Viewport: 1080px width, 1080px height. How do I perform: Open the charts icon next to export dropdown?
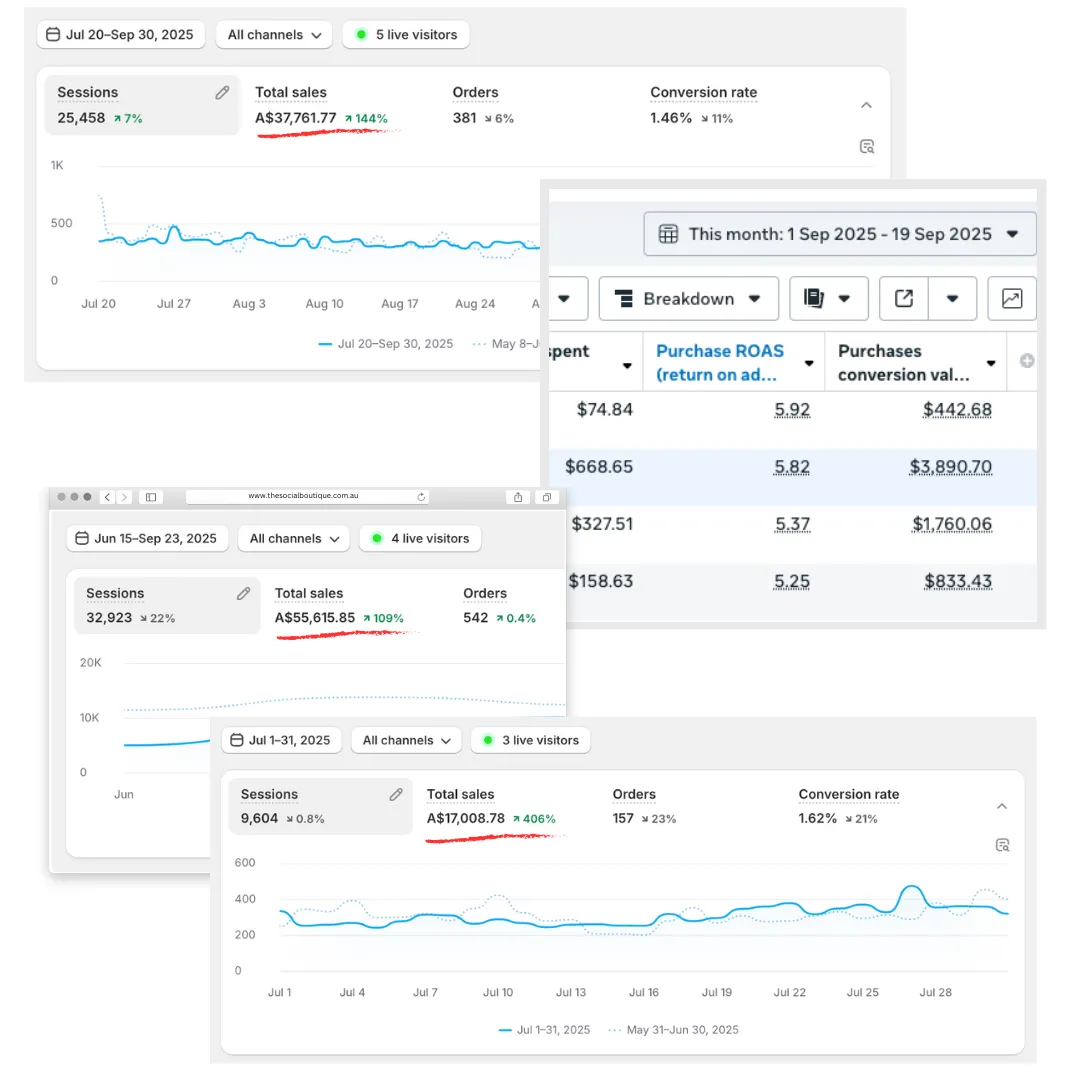point(1012,298)
